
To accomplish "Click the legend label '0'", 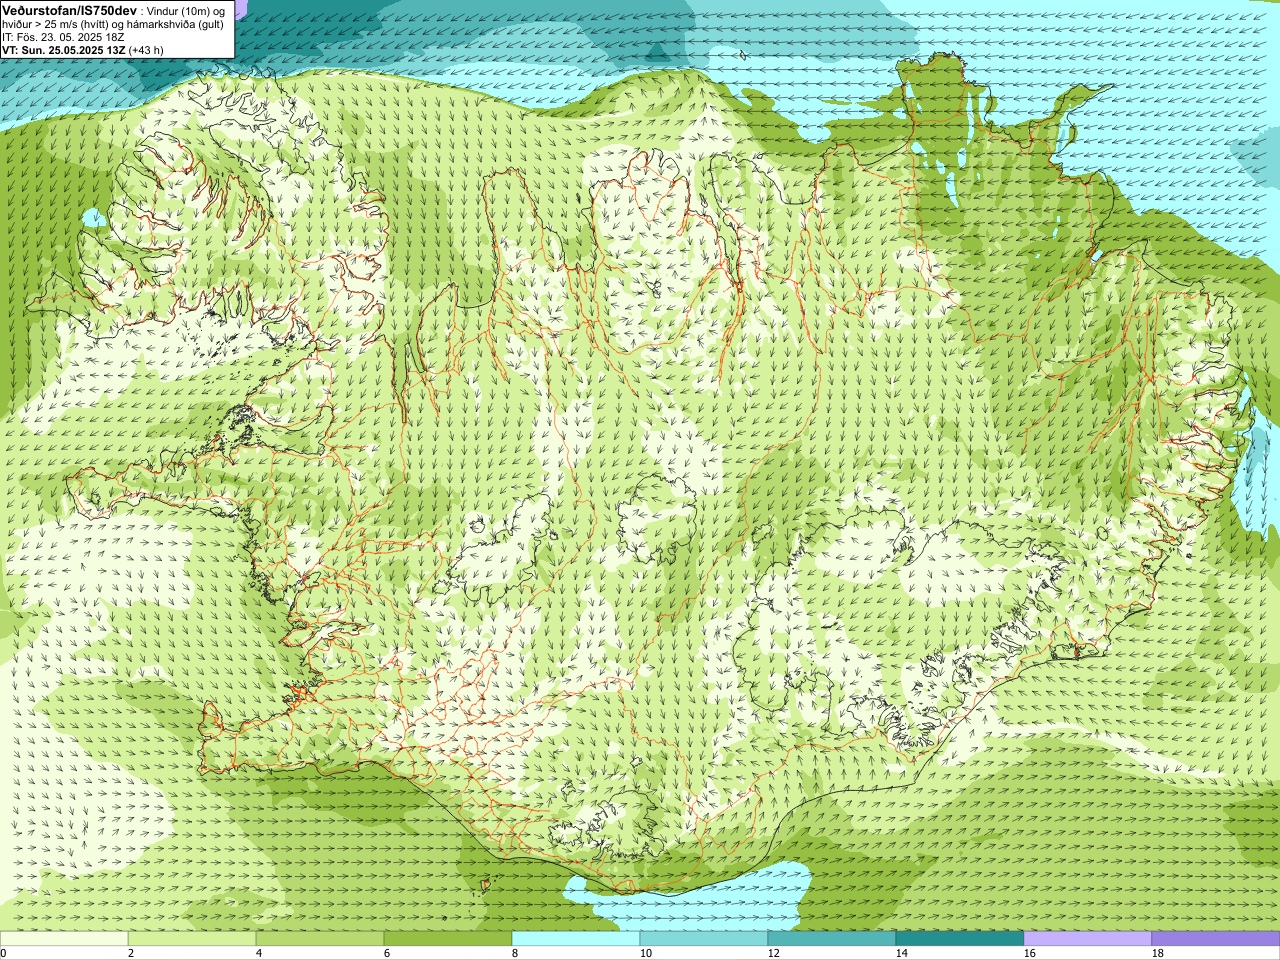I will pos(3,954).
